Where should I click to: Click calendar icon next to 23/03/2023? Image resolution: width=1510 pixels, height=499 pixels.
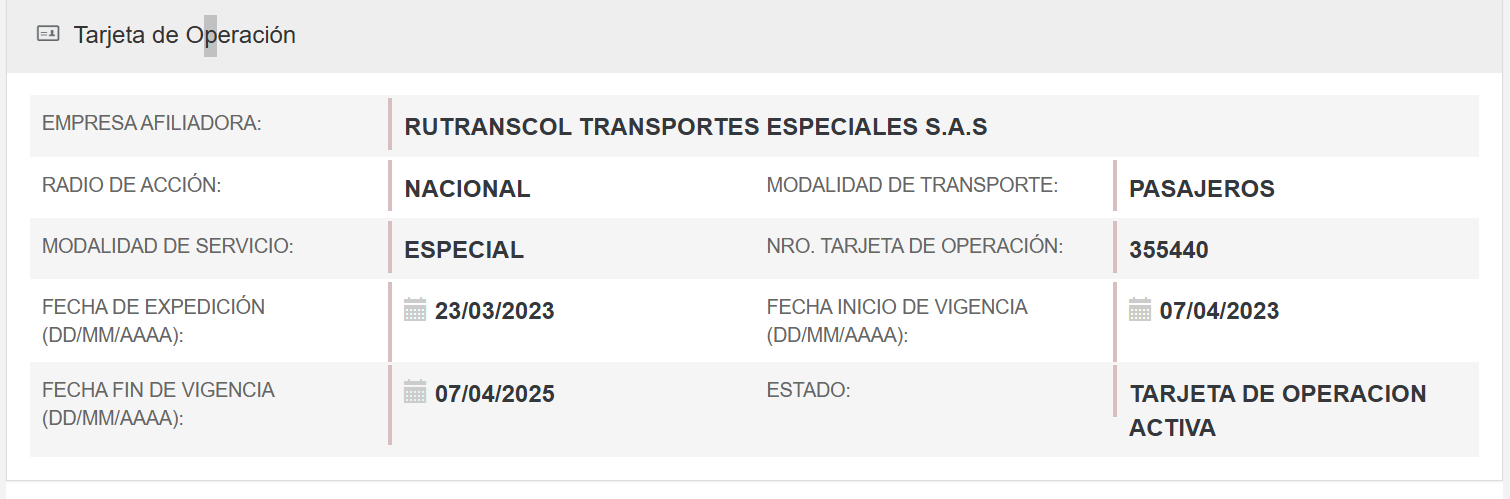(415, 310)
